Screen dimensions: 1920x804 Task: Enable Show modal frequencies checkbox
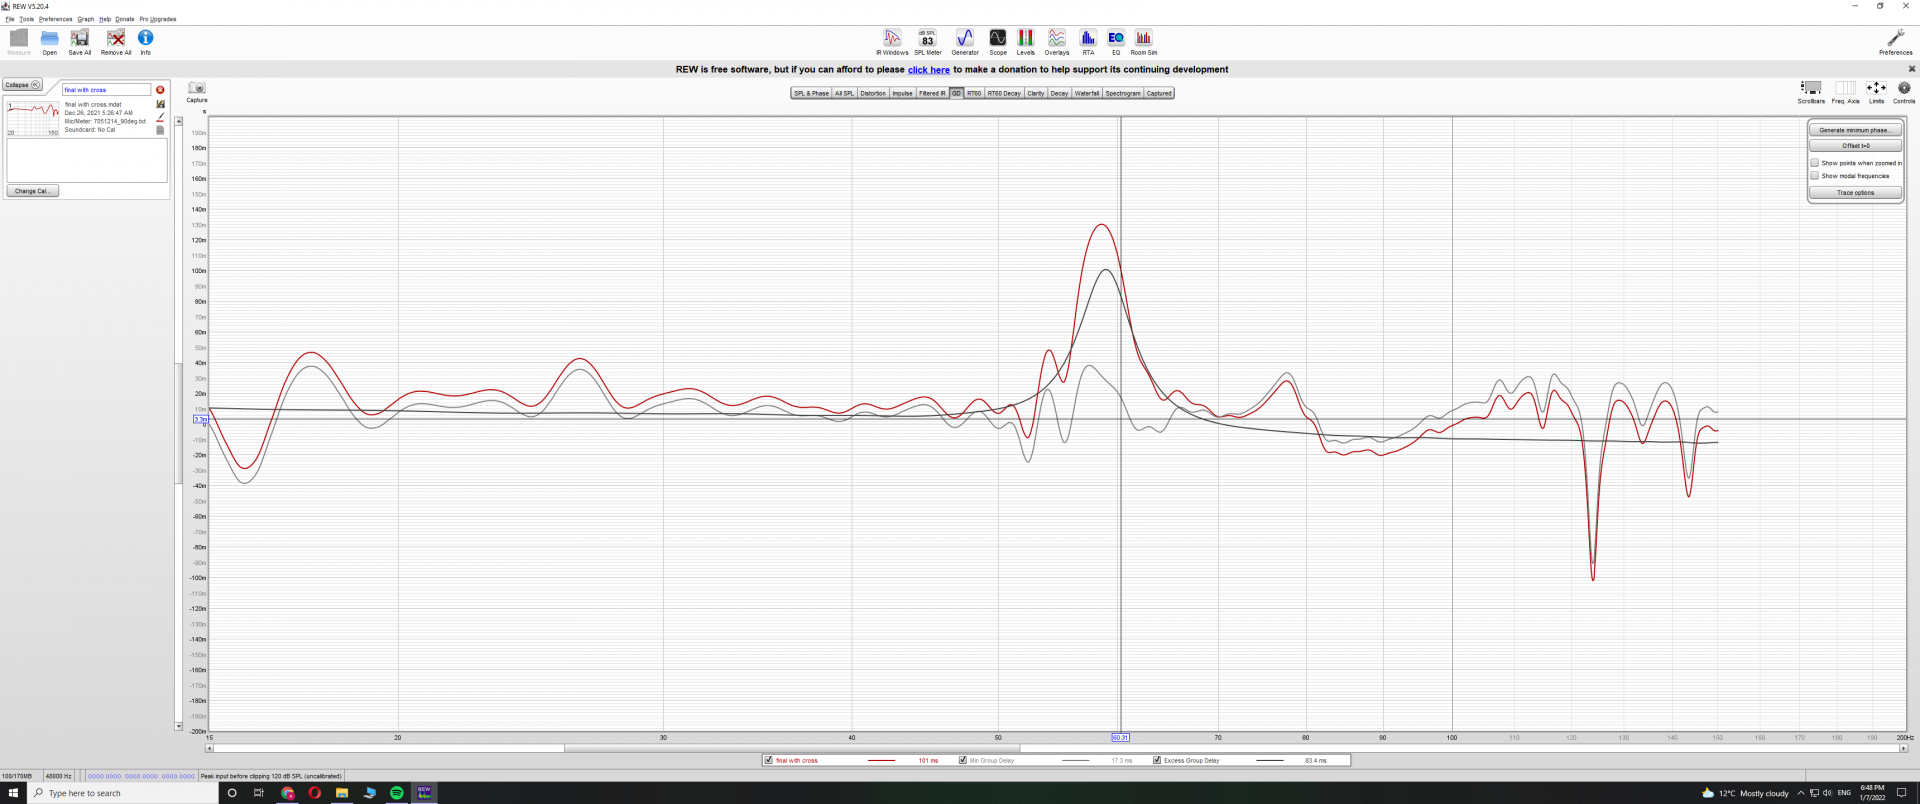(x=1814, y=176)
